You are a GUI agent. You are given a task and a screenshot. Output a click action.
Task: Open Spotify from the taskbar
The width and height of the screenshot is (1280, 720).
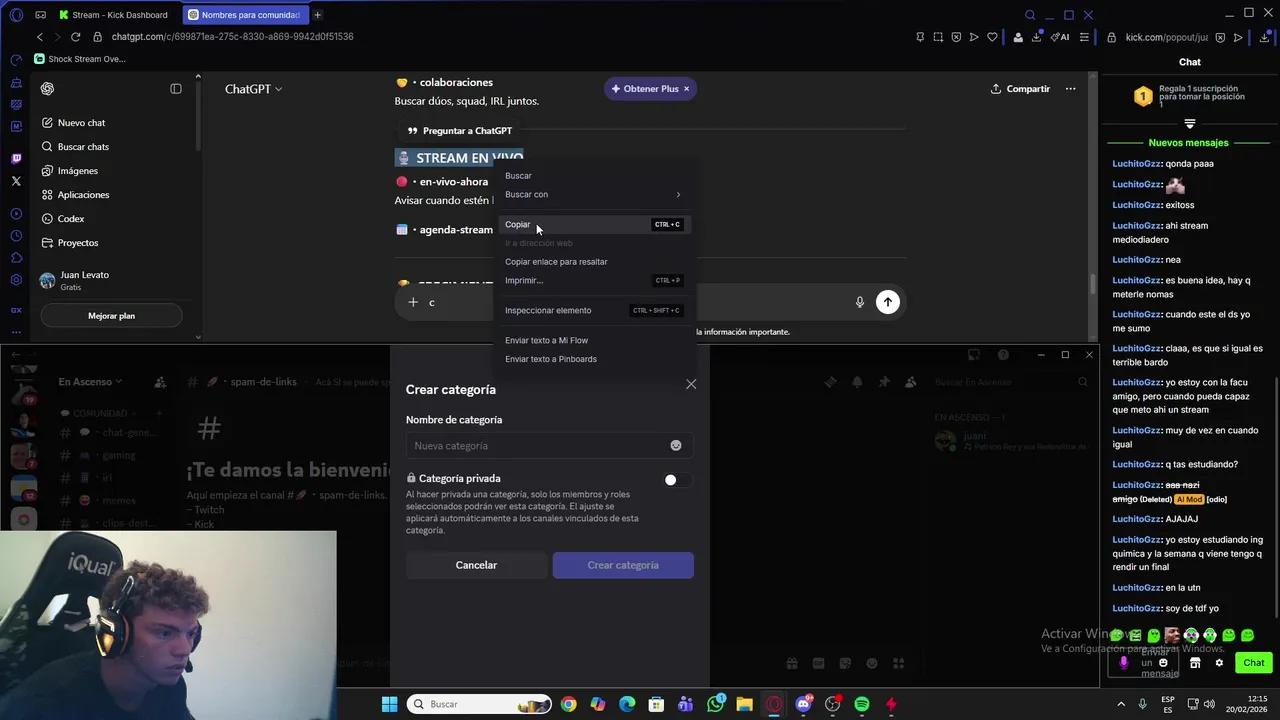862,704
